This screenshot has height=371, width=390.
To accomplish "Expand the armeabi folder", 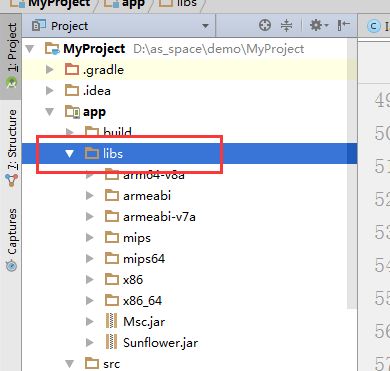I will tap(90, 196).
